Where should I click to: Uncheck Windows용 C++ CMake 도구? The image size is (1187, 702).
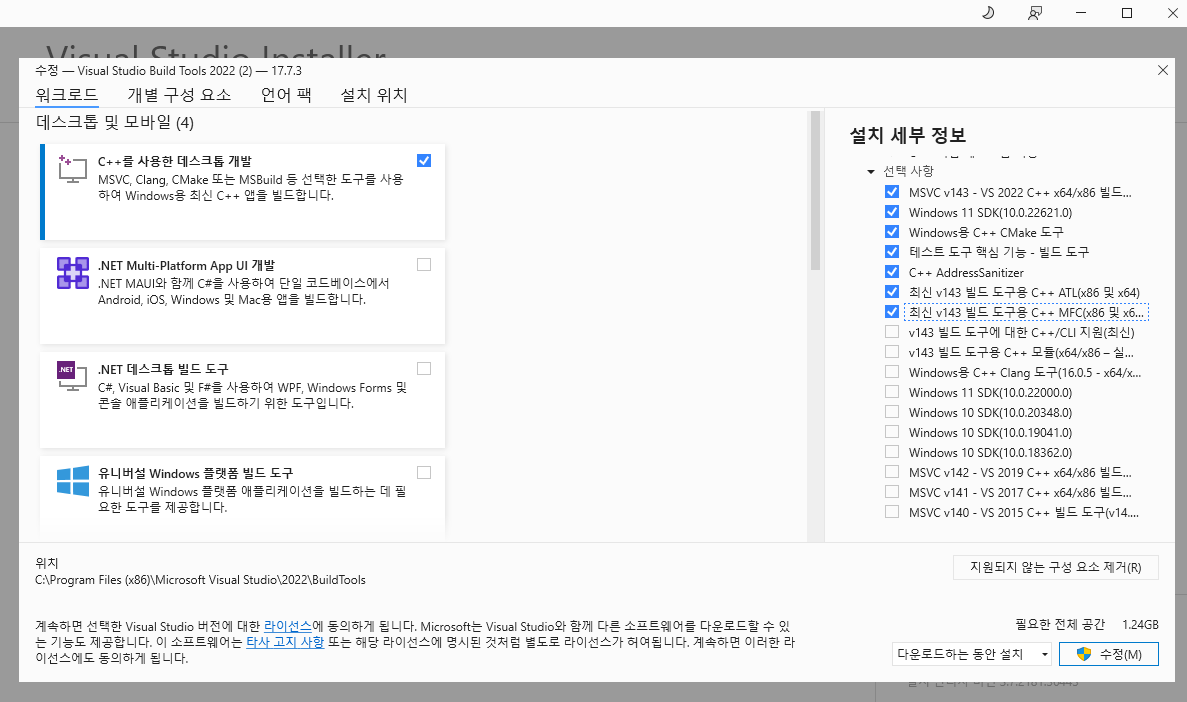point(892,232)
